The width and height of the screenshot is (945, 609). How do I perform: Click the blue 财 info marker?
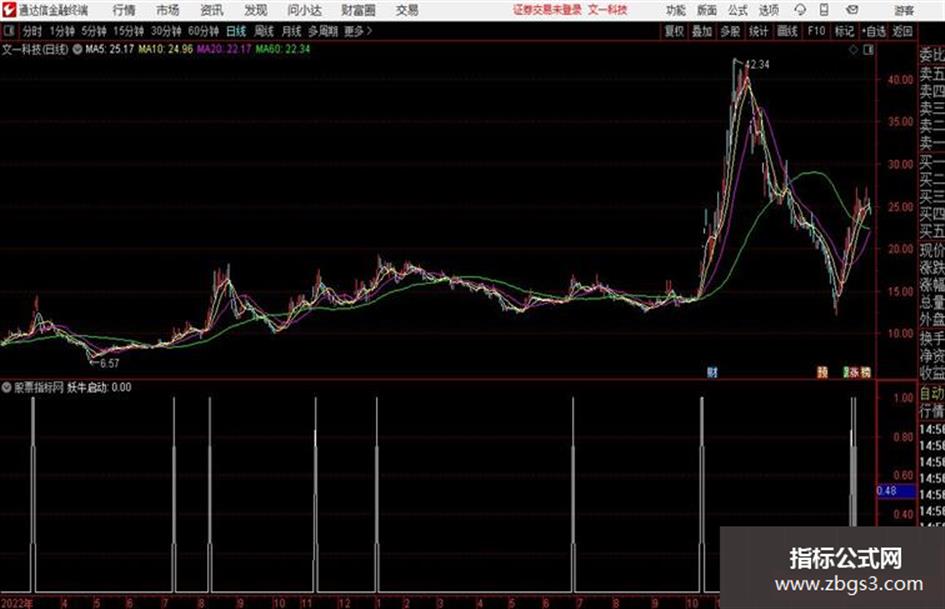[712, 372]
